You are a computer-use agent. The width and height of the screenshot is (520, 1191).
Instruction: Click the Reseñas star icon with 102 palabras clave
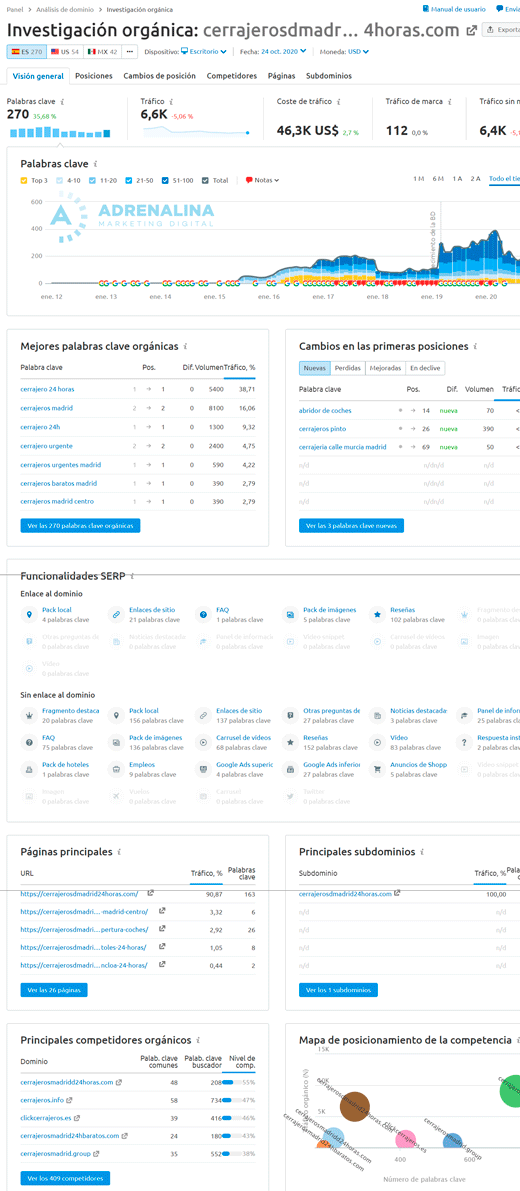377,614
